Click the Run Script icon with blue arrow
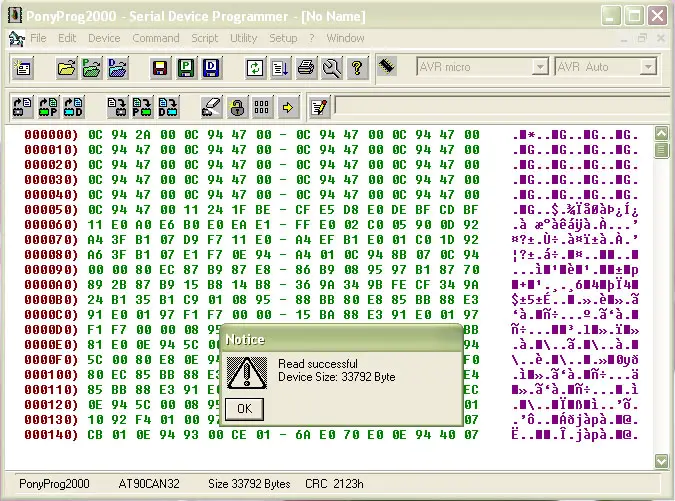Viewport: 675px width, 501px height. click(280, 68)
